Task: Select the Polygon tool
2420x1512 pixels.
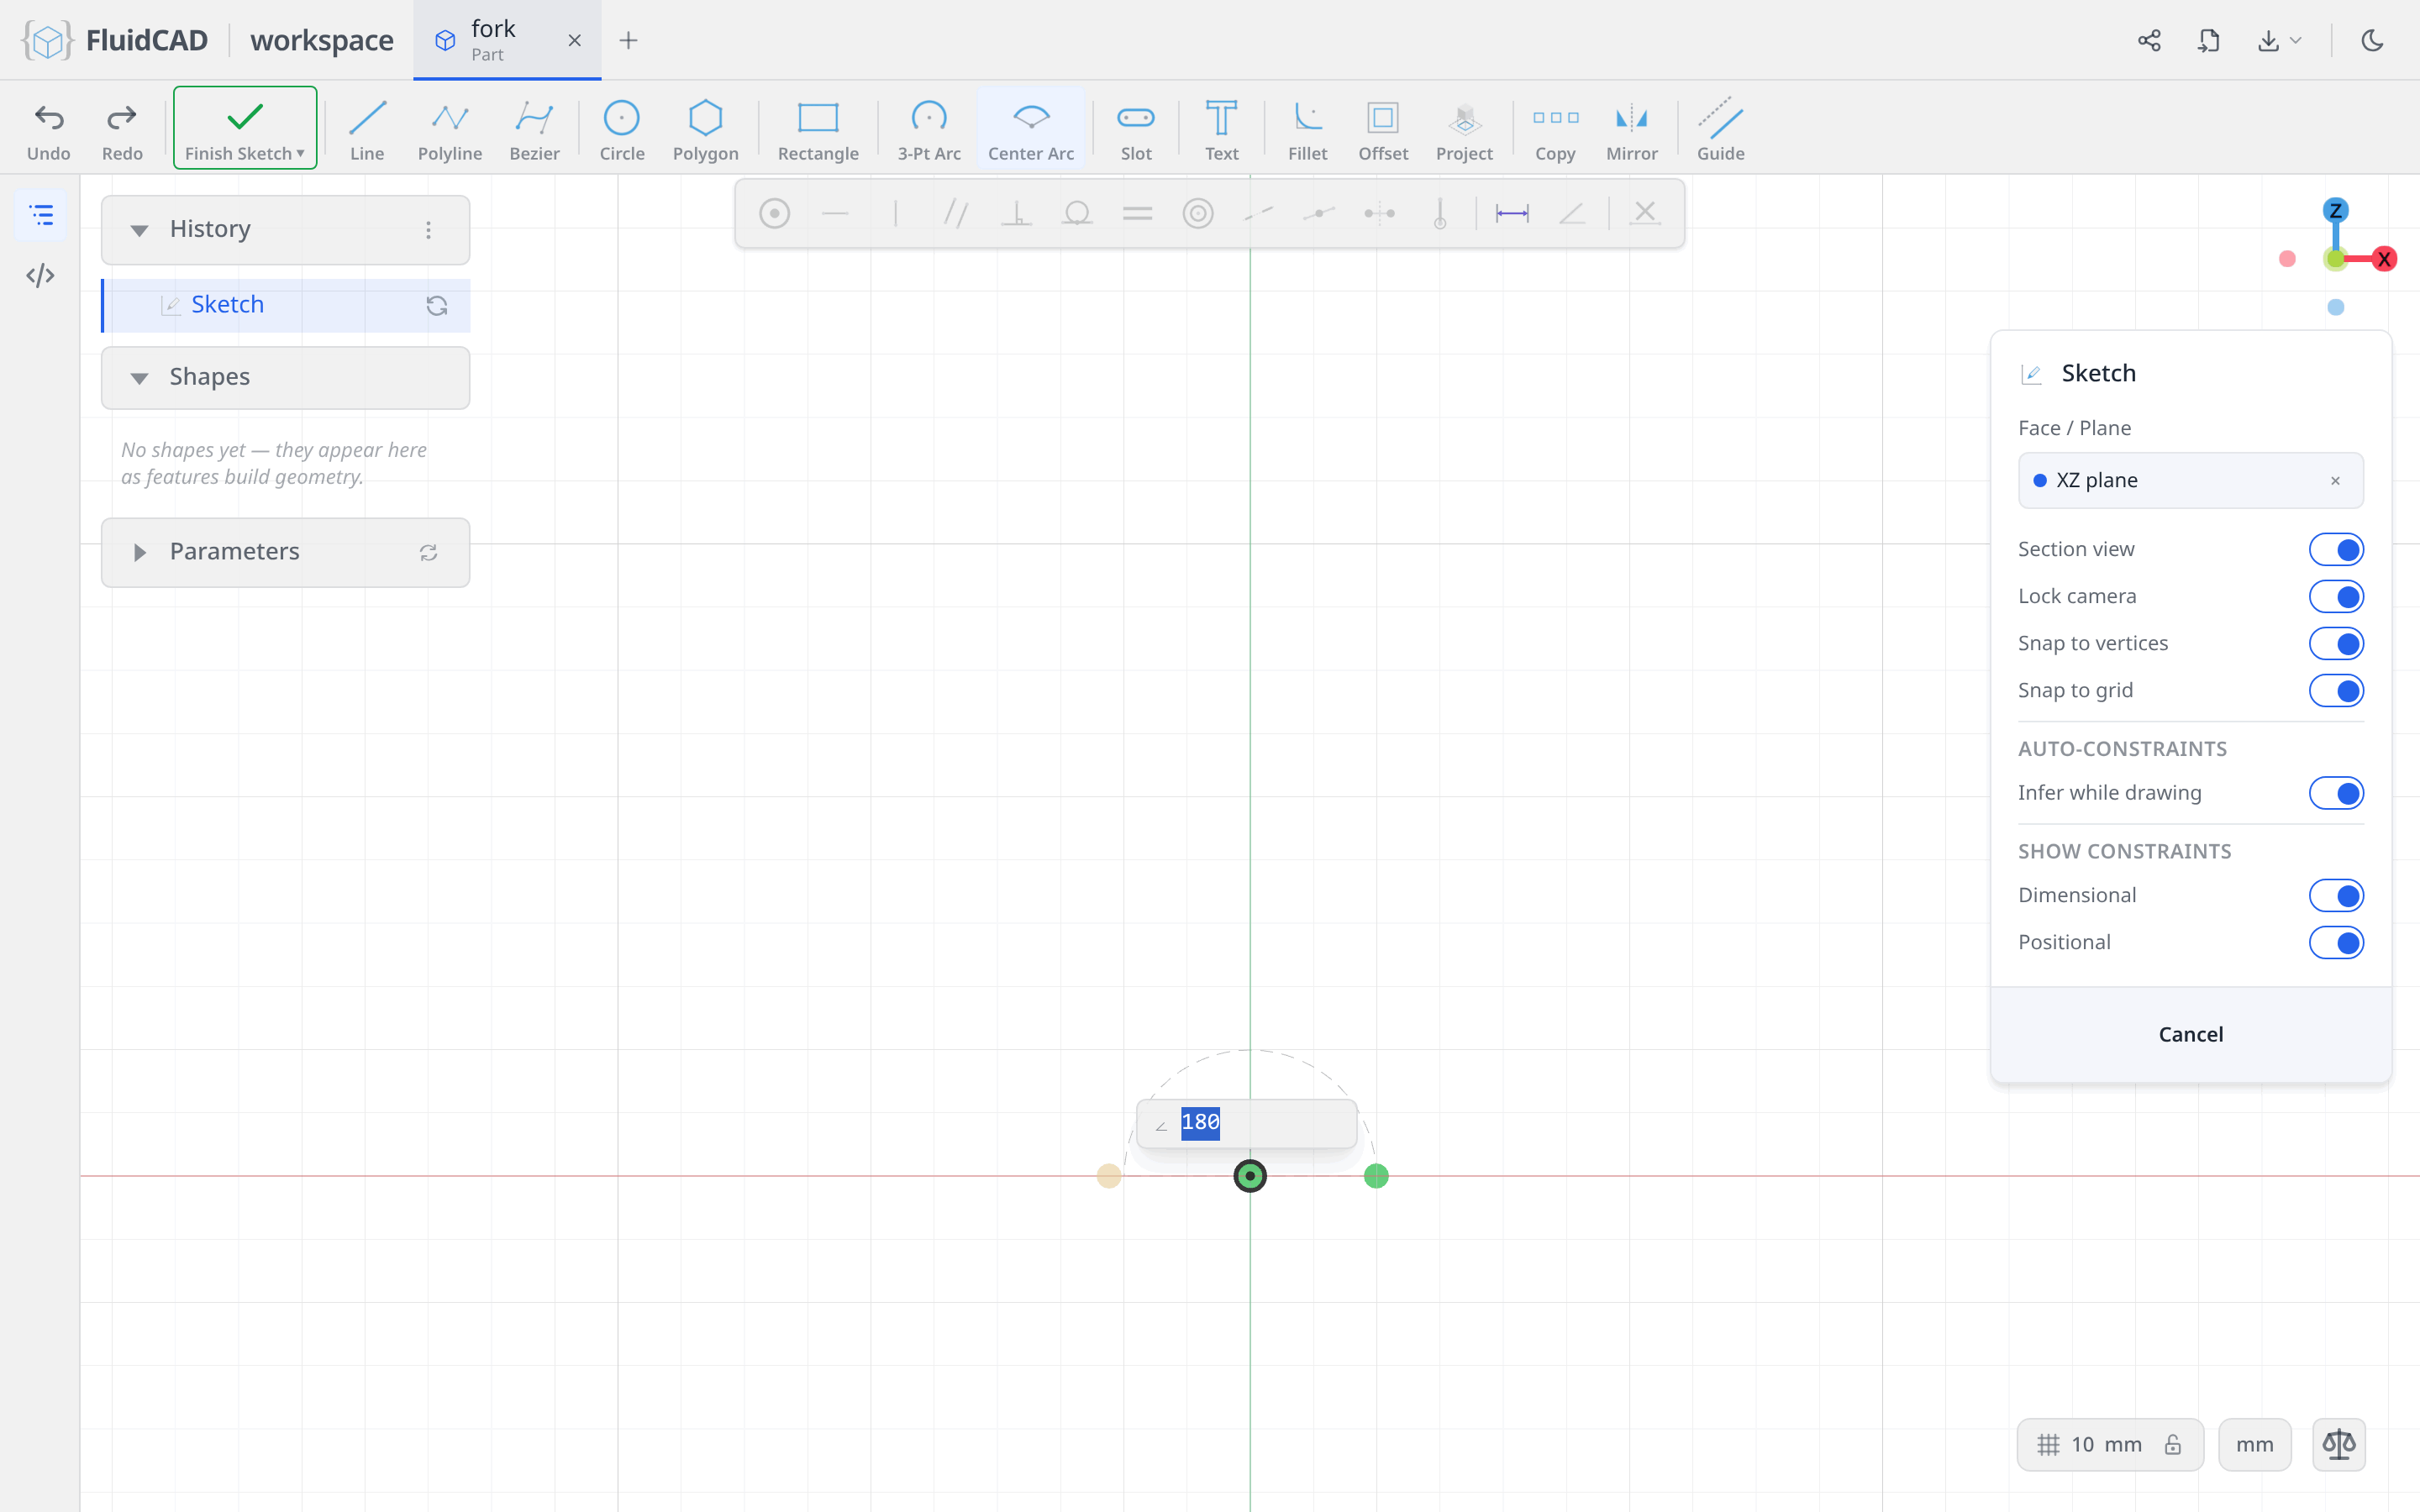Action: tap(705, 129)
